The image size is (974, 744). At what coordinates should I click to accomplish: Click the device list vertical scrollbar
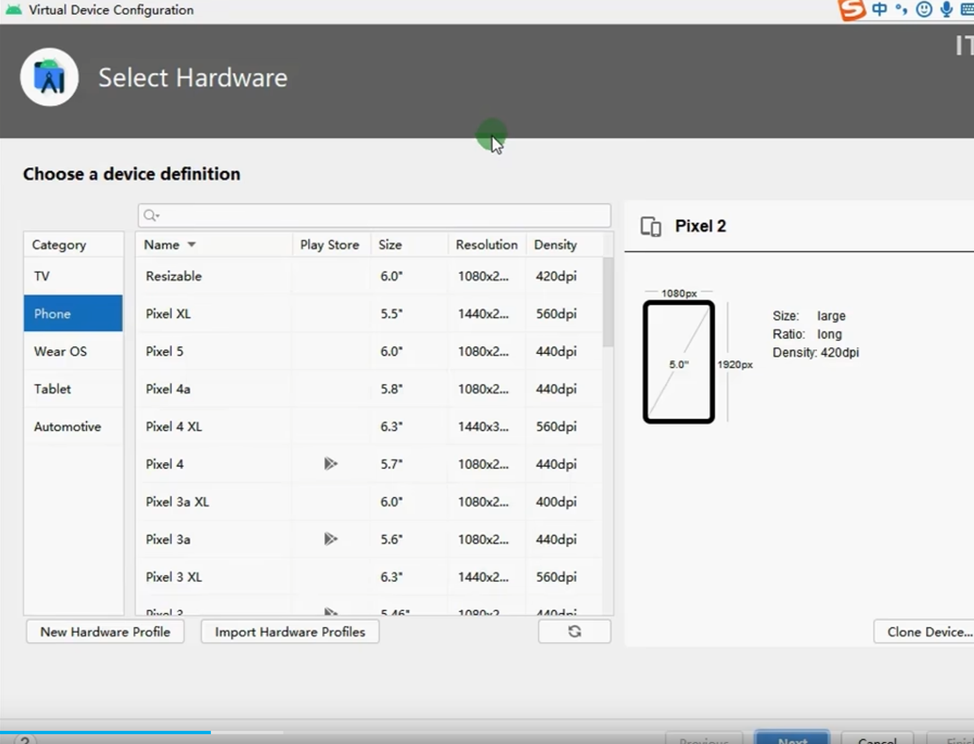point(608,302)
